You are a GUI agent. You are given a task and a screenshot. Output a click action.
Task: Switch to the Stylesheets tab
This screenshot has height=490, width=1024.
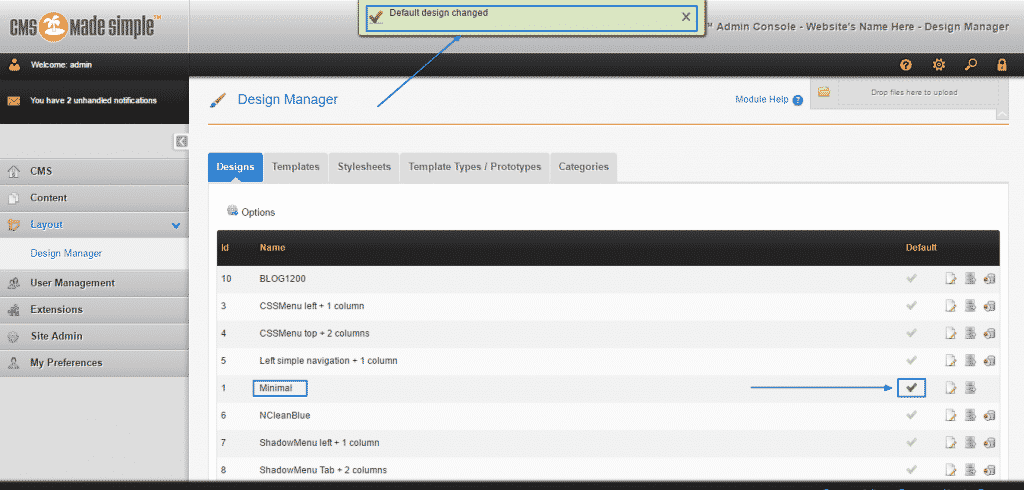point(364,167)
